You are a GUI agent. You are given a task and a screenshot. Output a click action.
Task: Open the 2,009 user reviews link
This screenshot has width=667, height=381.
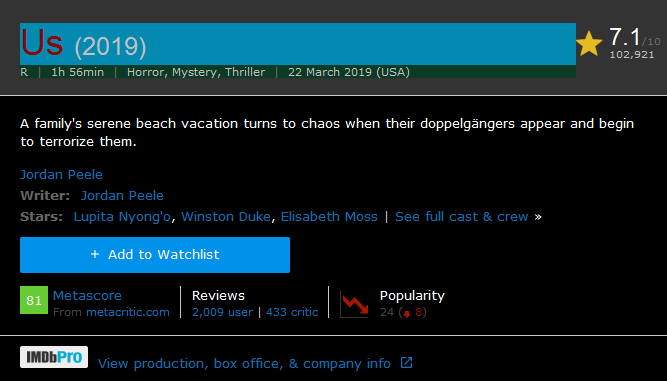[x=222, y=313]
